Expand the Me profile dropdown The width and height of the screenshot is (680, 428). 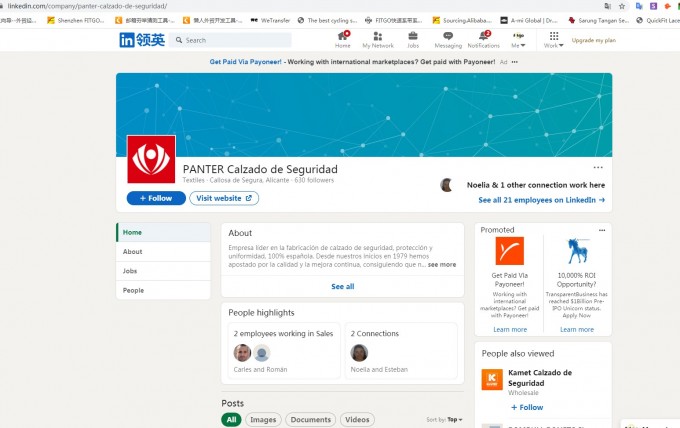(518, 39)
